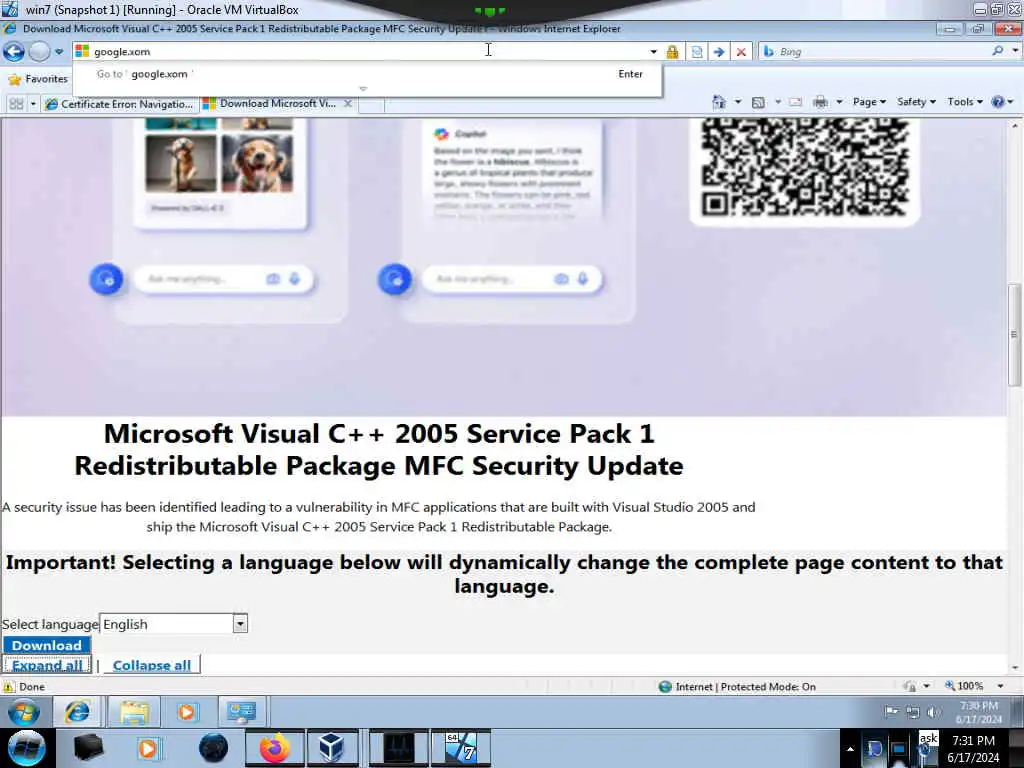
Task: Open the recent pages dropdown beside Forward
Action: (x=59, y=51)
